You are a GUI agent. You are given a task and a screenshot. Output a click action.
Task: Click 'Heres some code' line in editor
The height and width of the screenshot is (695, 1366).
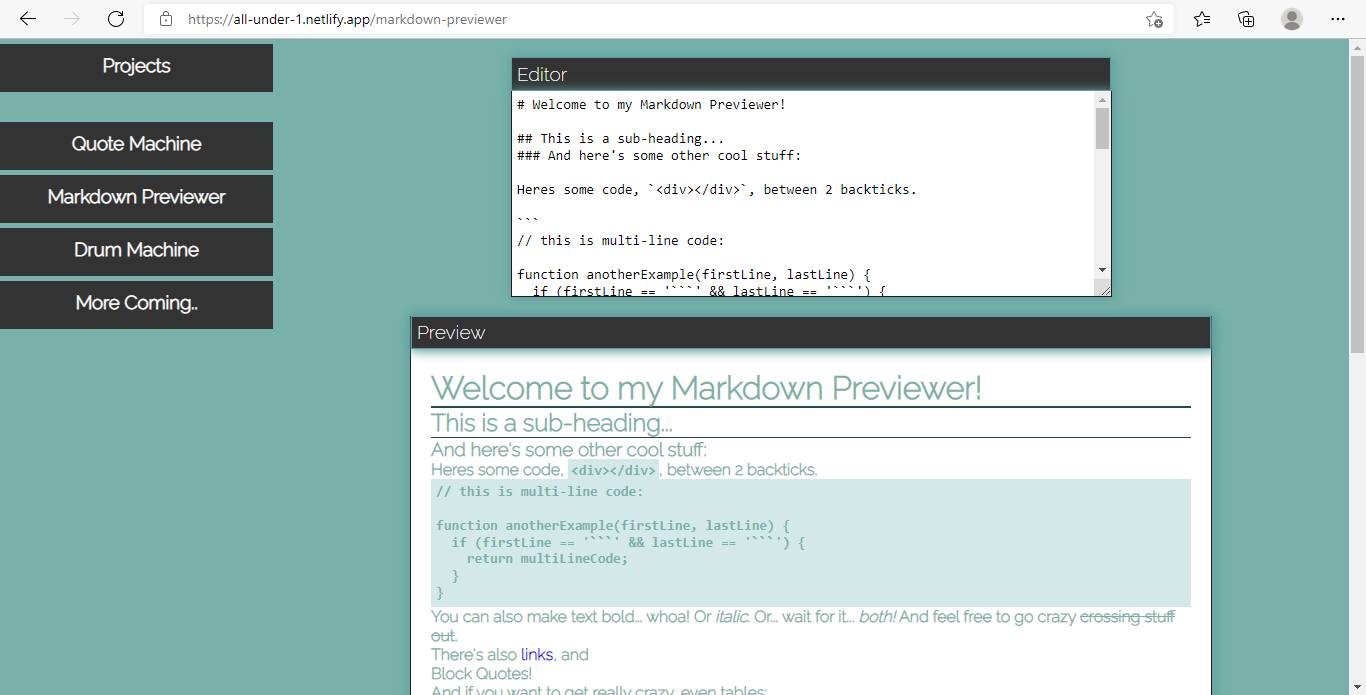point(717,189)
